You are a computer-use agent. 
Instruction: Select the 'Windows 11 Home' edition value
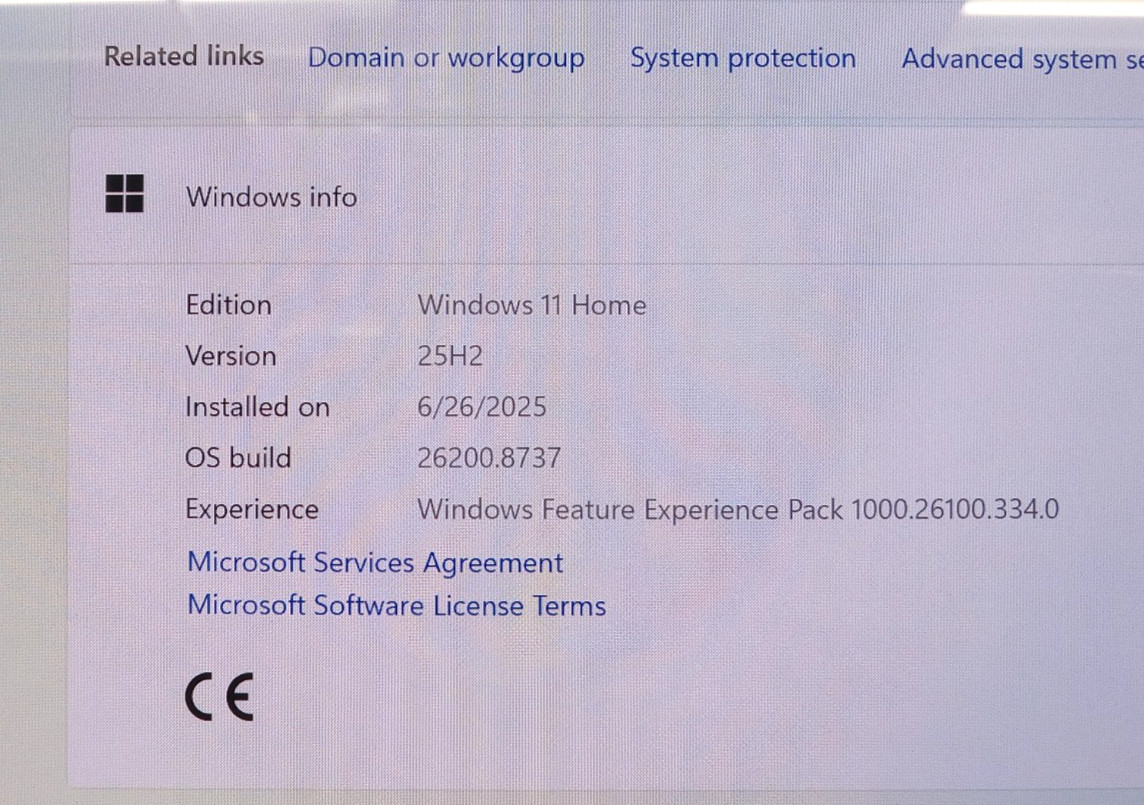click(x=531, y=305)
